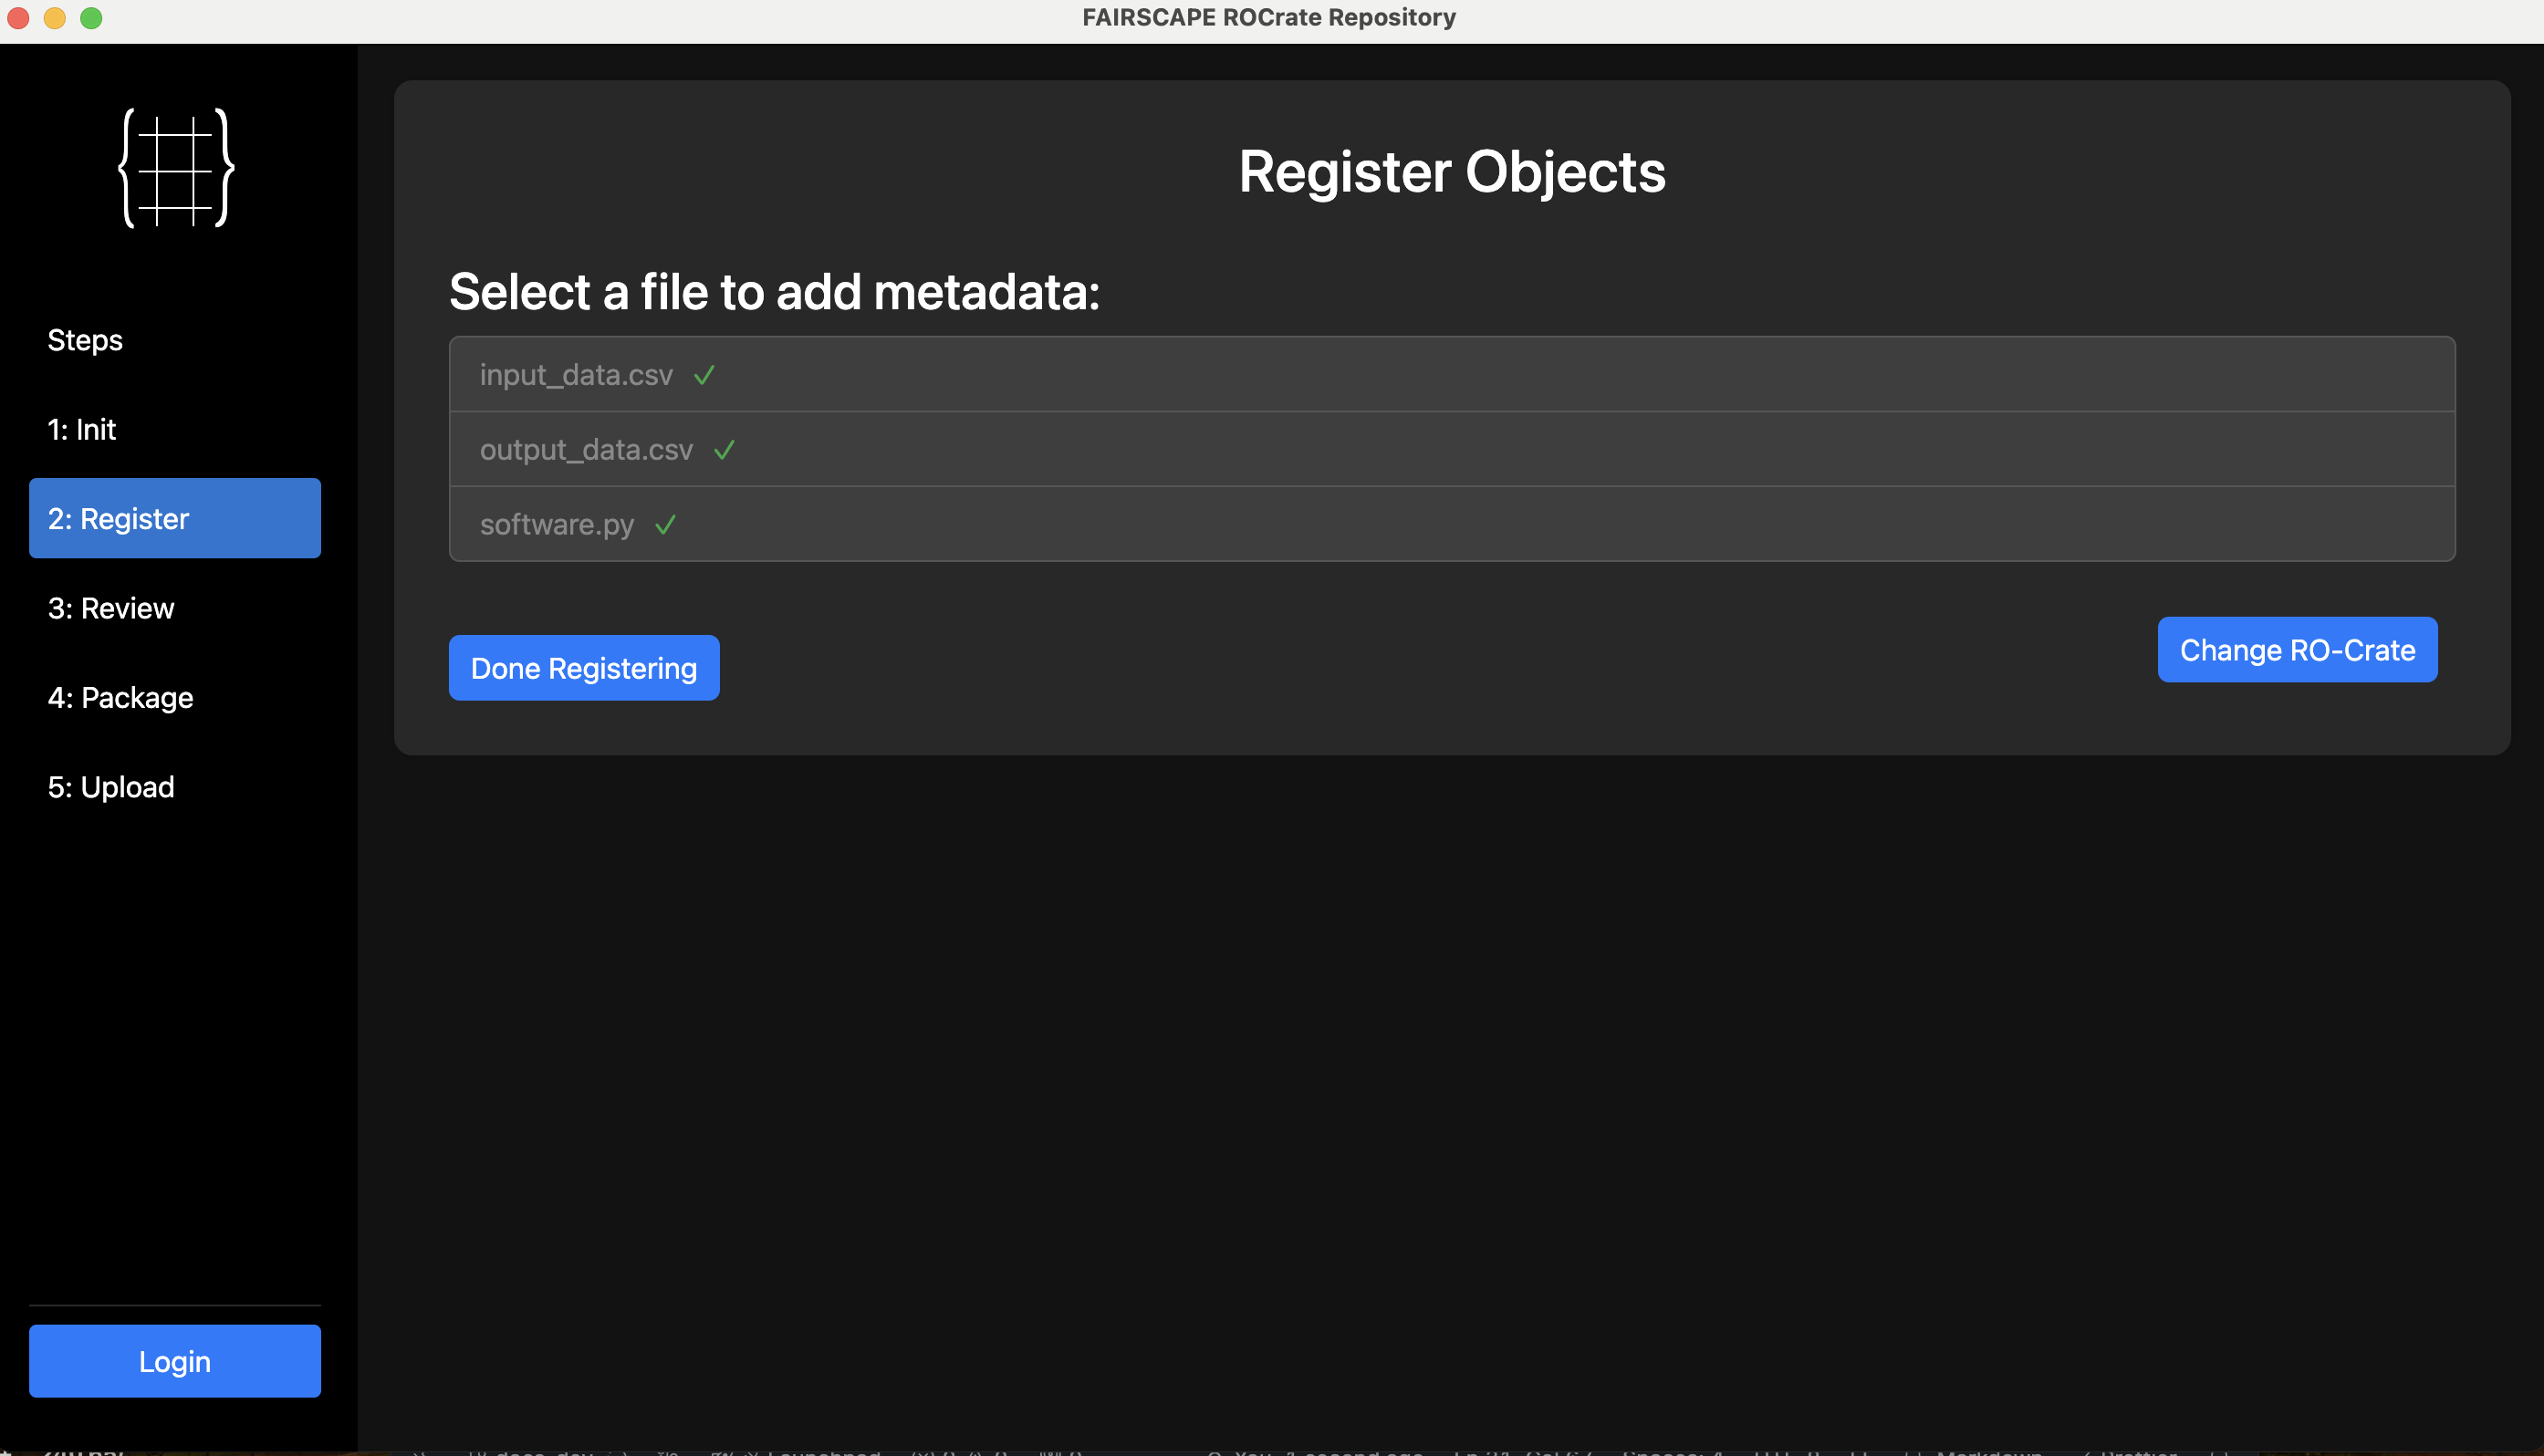The height and width of the screenshot is (1456, 2544).
Task: Click green checkmark beside input_data.csv
Action: click(704, 375)
